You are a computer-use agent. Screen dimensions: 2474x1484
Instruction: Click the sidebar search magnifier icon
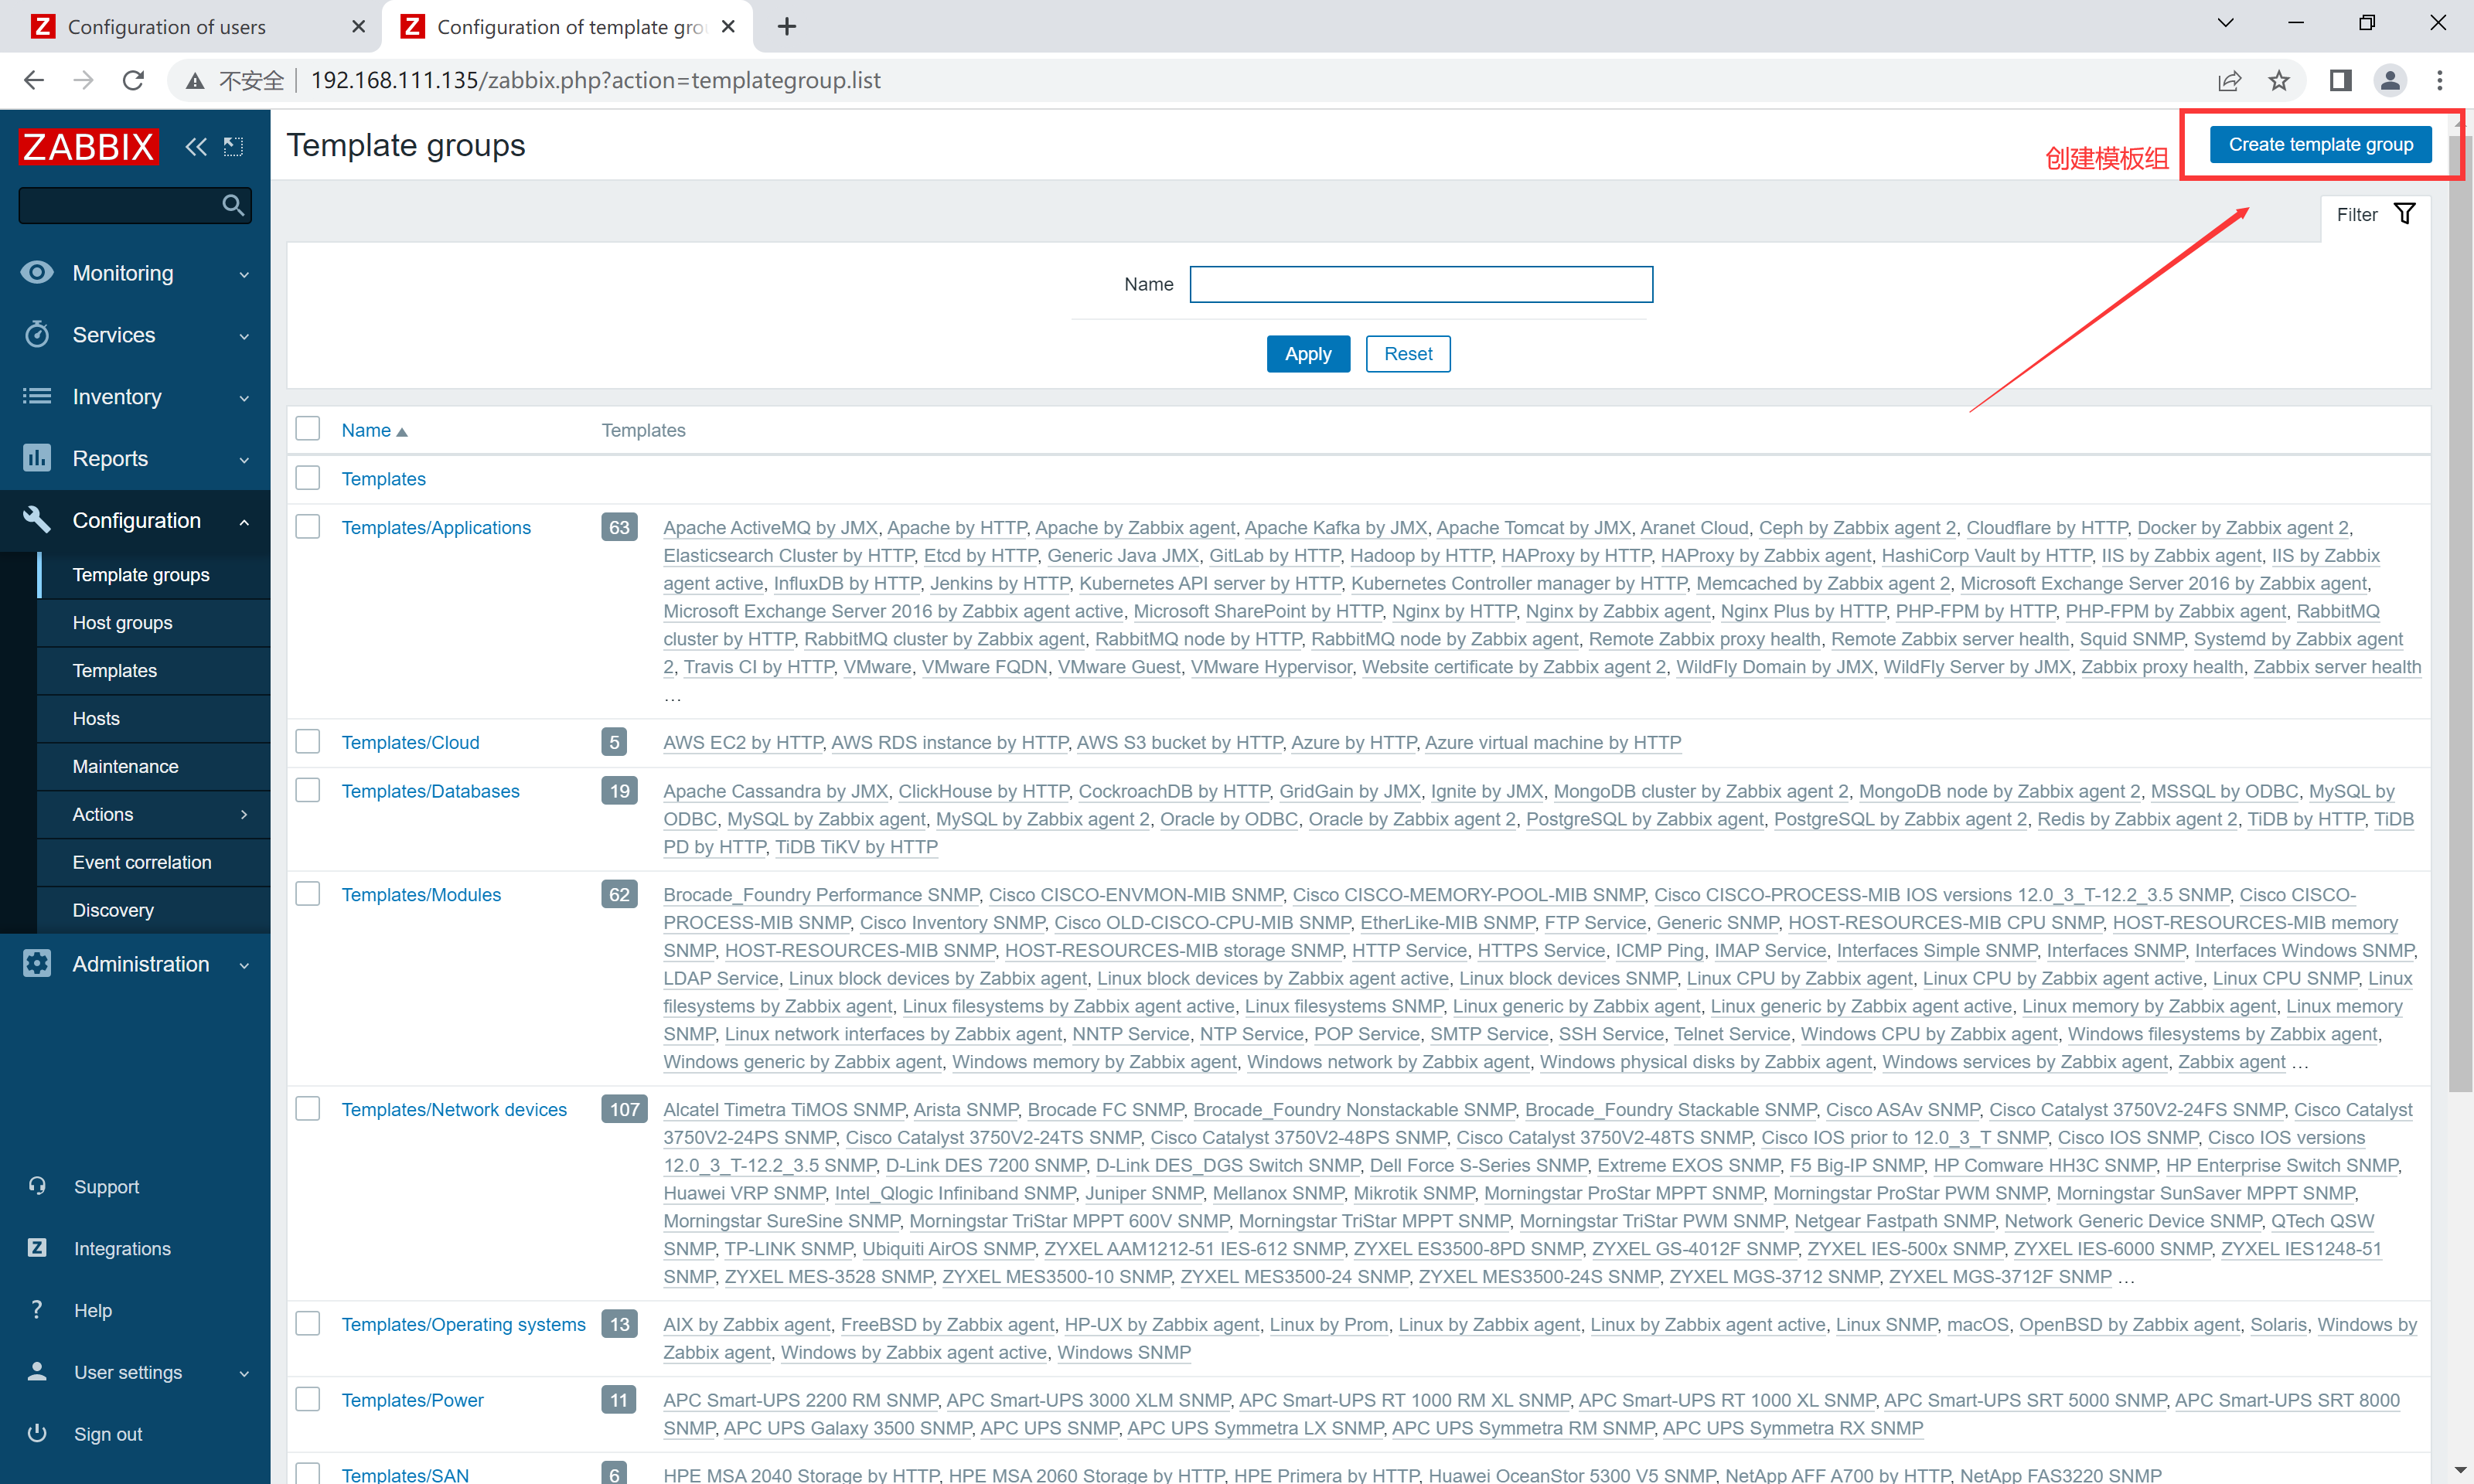233,205
